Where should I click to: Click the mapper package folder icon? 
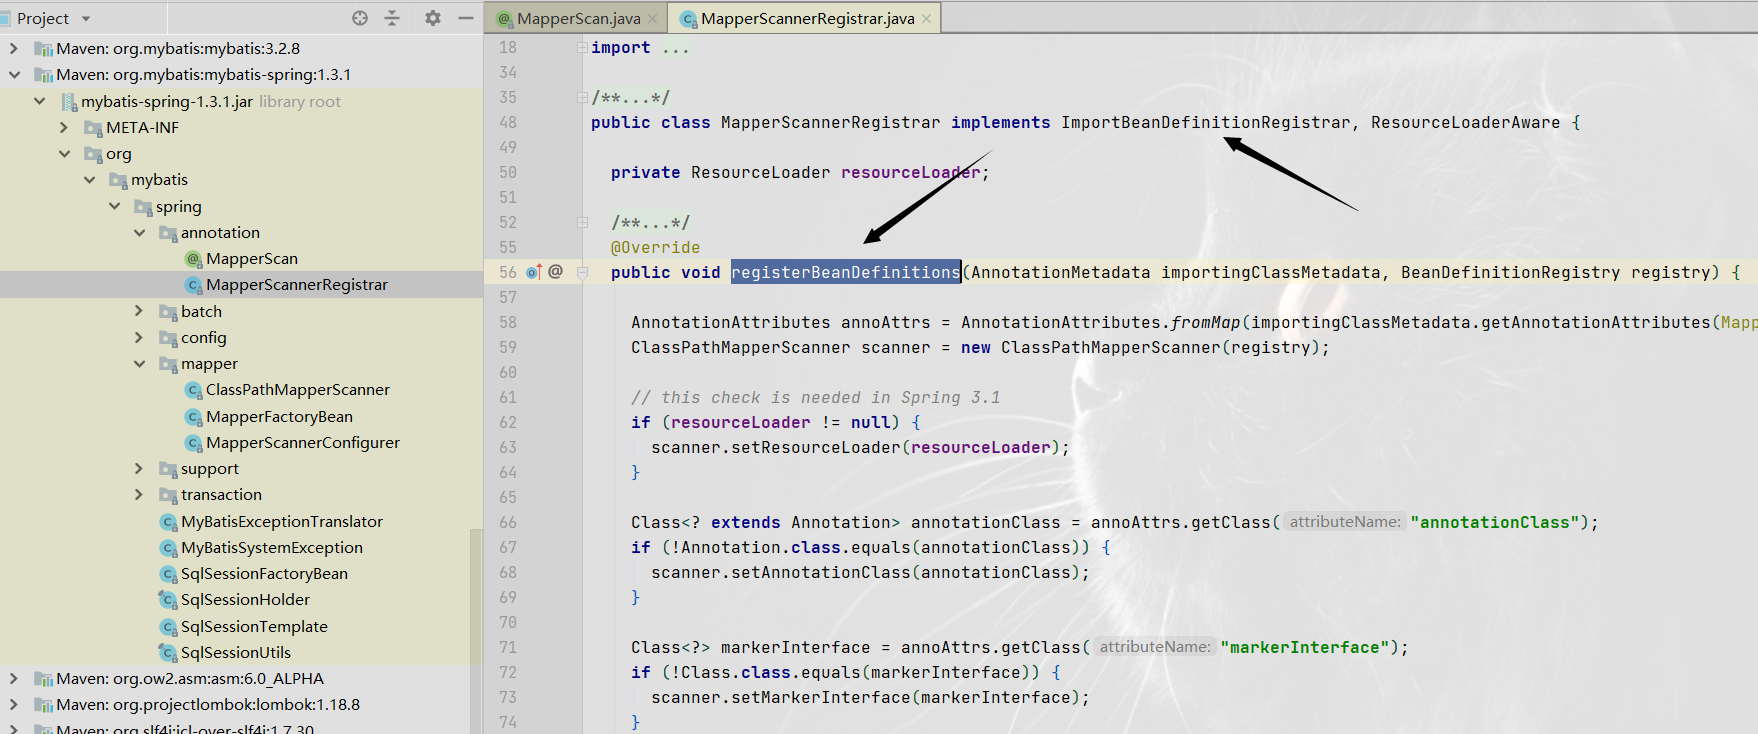[x=168, y=364]
